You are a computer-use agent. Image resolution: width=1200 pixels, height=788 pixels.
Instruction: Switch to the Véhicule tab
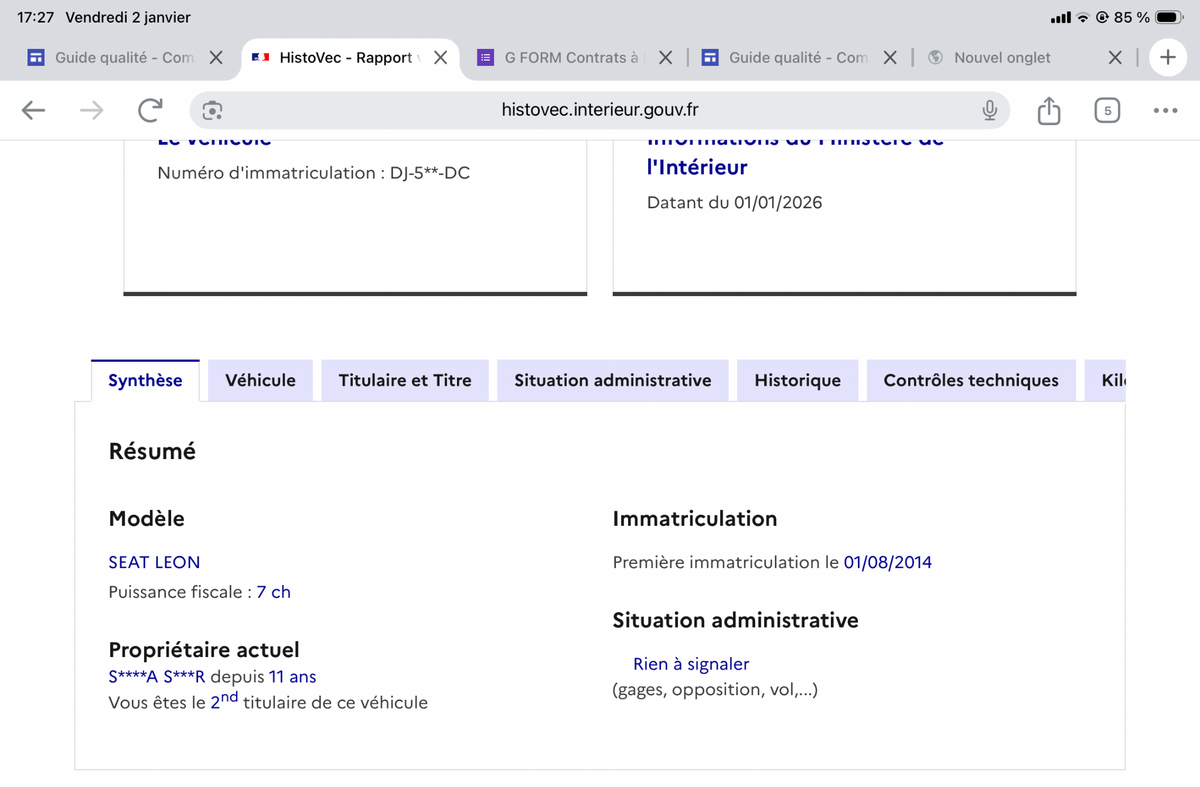[260, 381]
